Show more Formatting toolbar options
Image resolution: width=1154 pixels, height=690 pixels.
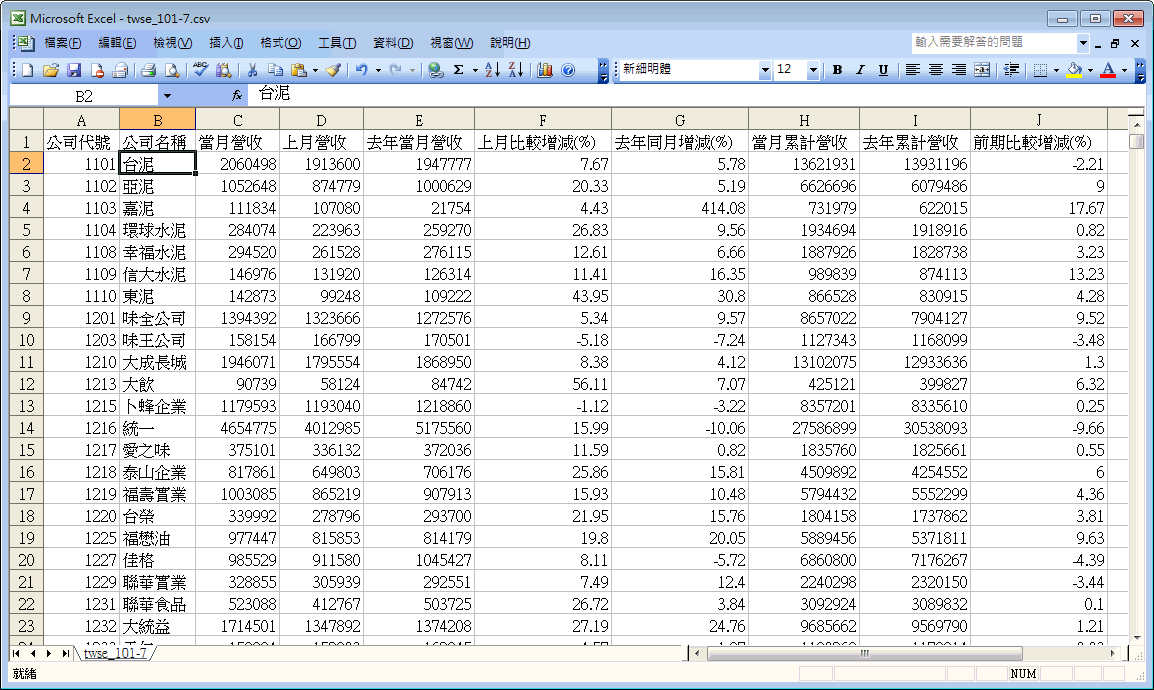(1140, 70)
